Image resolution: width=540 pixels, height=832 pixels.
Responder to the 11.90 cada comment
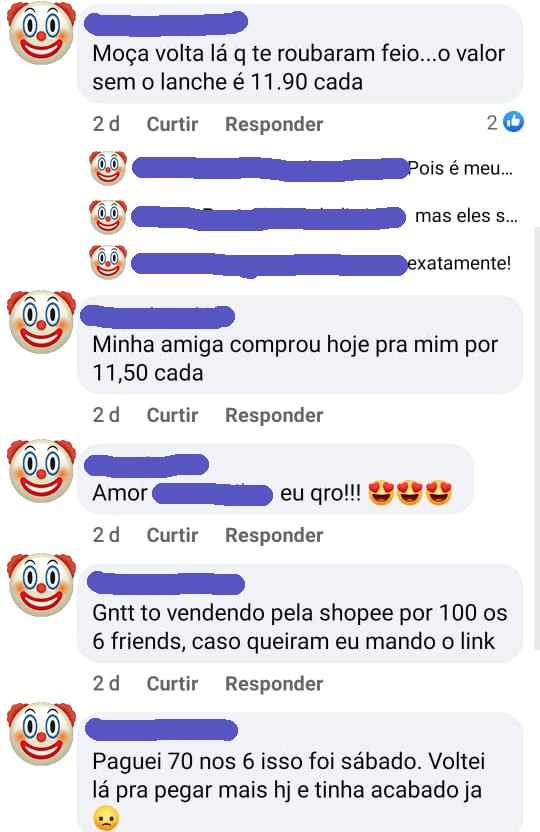point(274,124)
